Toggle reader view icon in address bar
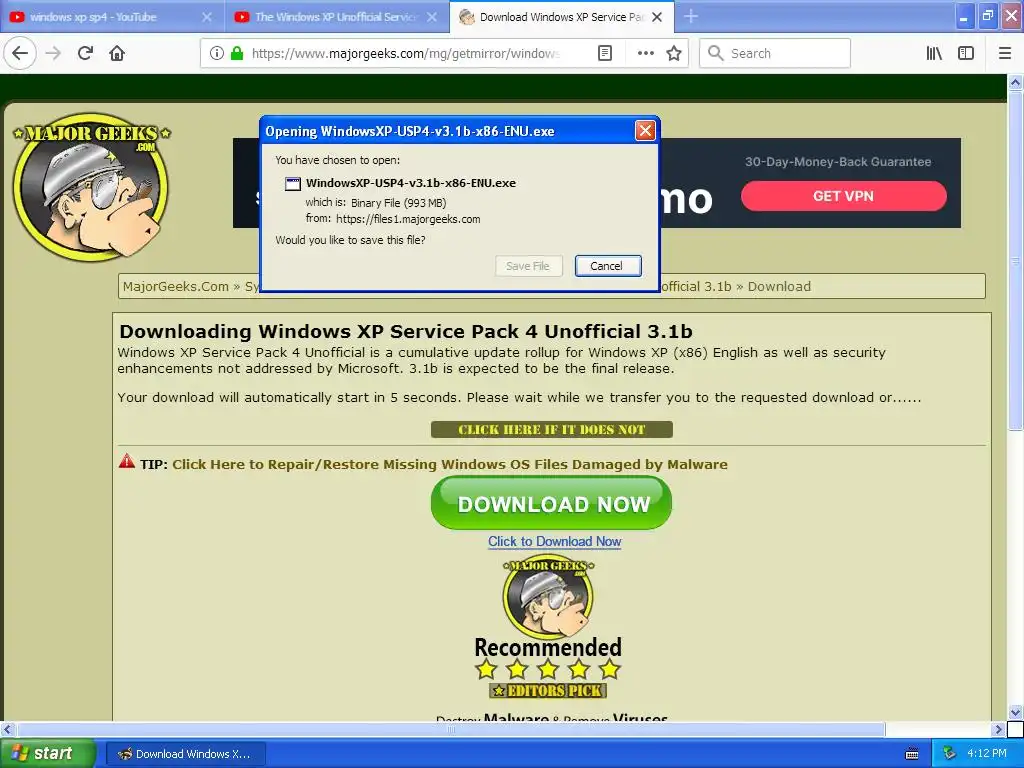Screen dimensions: 1024x768 605,53
